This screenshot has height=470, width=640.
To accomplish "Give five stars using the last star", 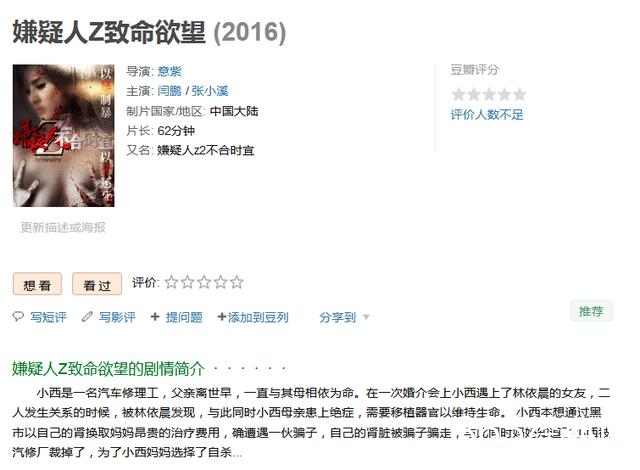I will [237, 282].
